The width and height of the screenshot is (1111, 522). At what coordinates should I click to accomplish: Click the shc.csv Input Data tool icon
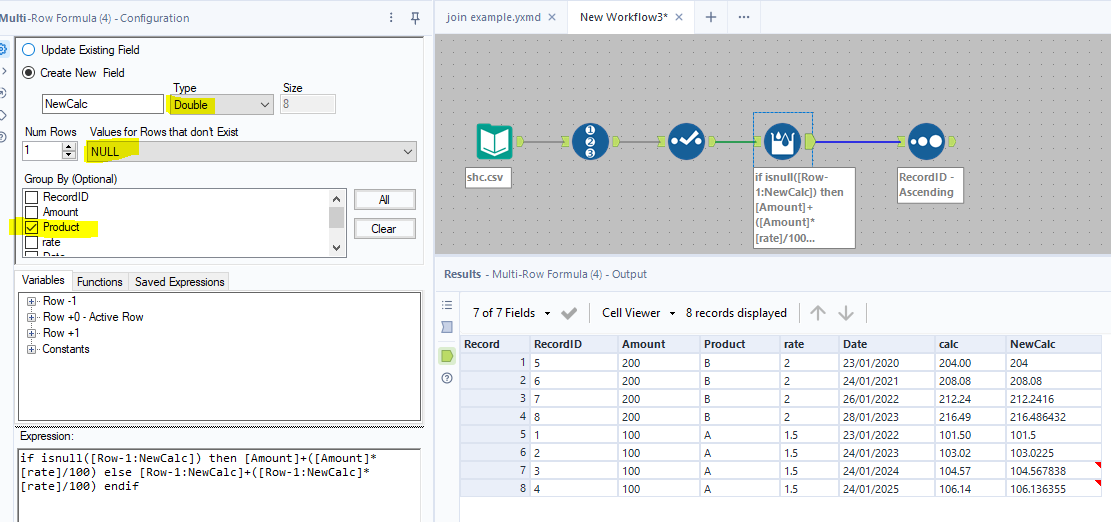(494, 142)
